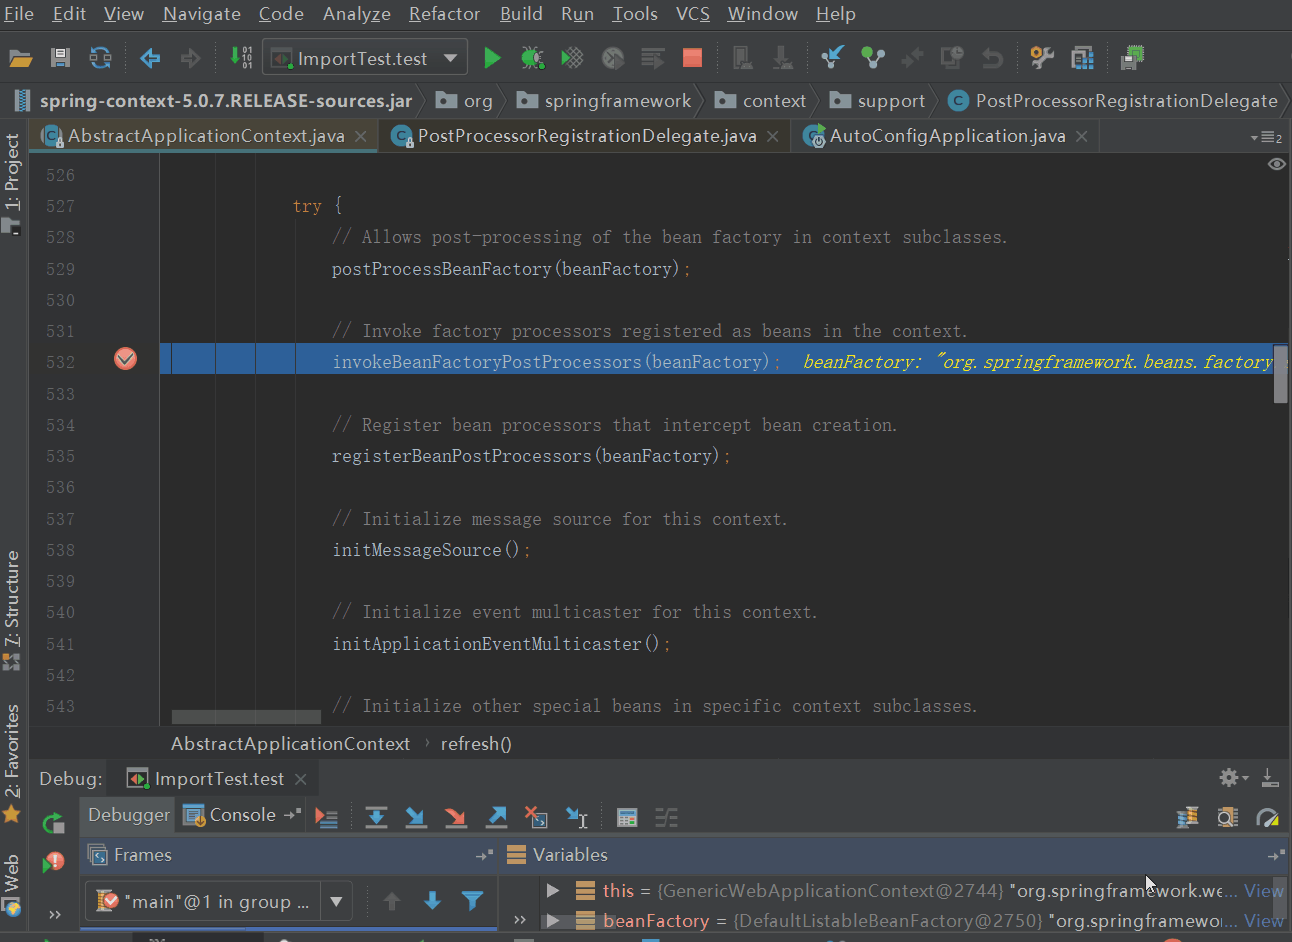Move to the previous stack frame arrow
The image size is (1292, 942).
[392, 901]
